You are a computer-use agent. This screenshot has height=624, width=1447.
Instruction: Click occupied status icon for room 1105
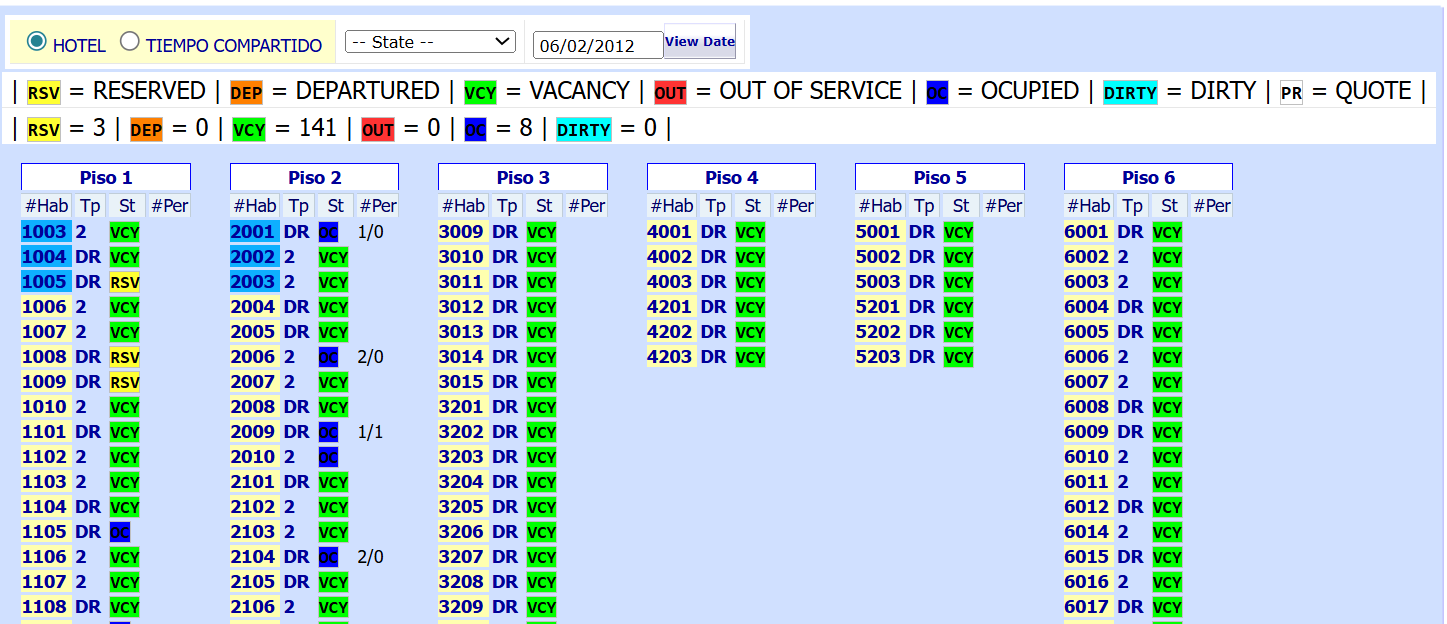pos(120,532)
